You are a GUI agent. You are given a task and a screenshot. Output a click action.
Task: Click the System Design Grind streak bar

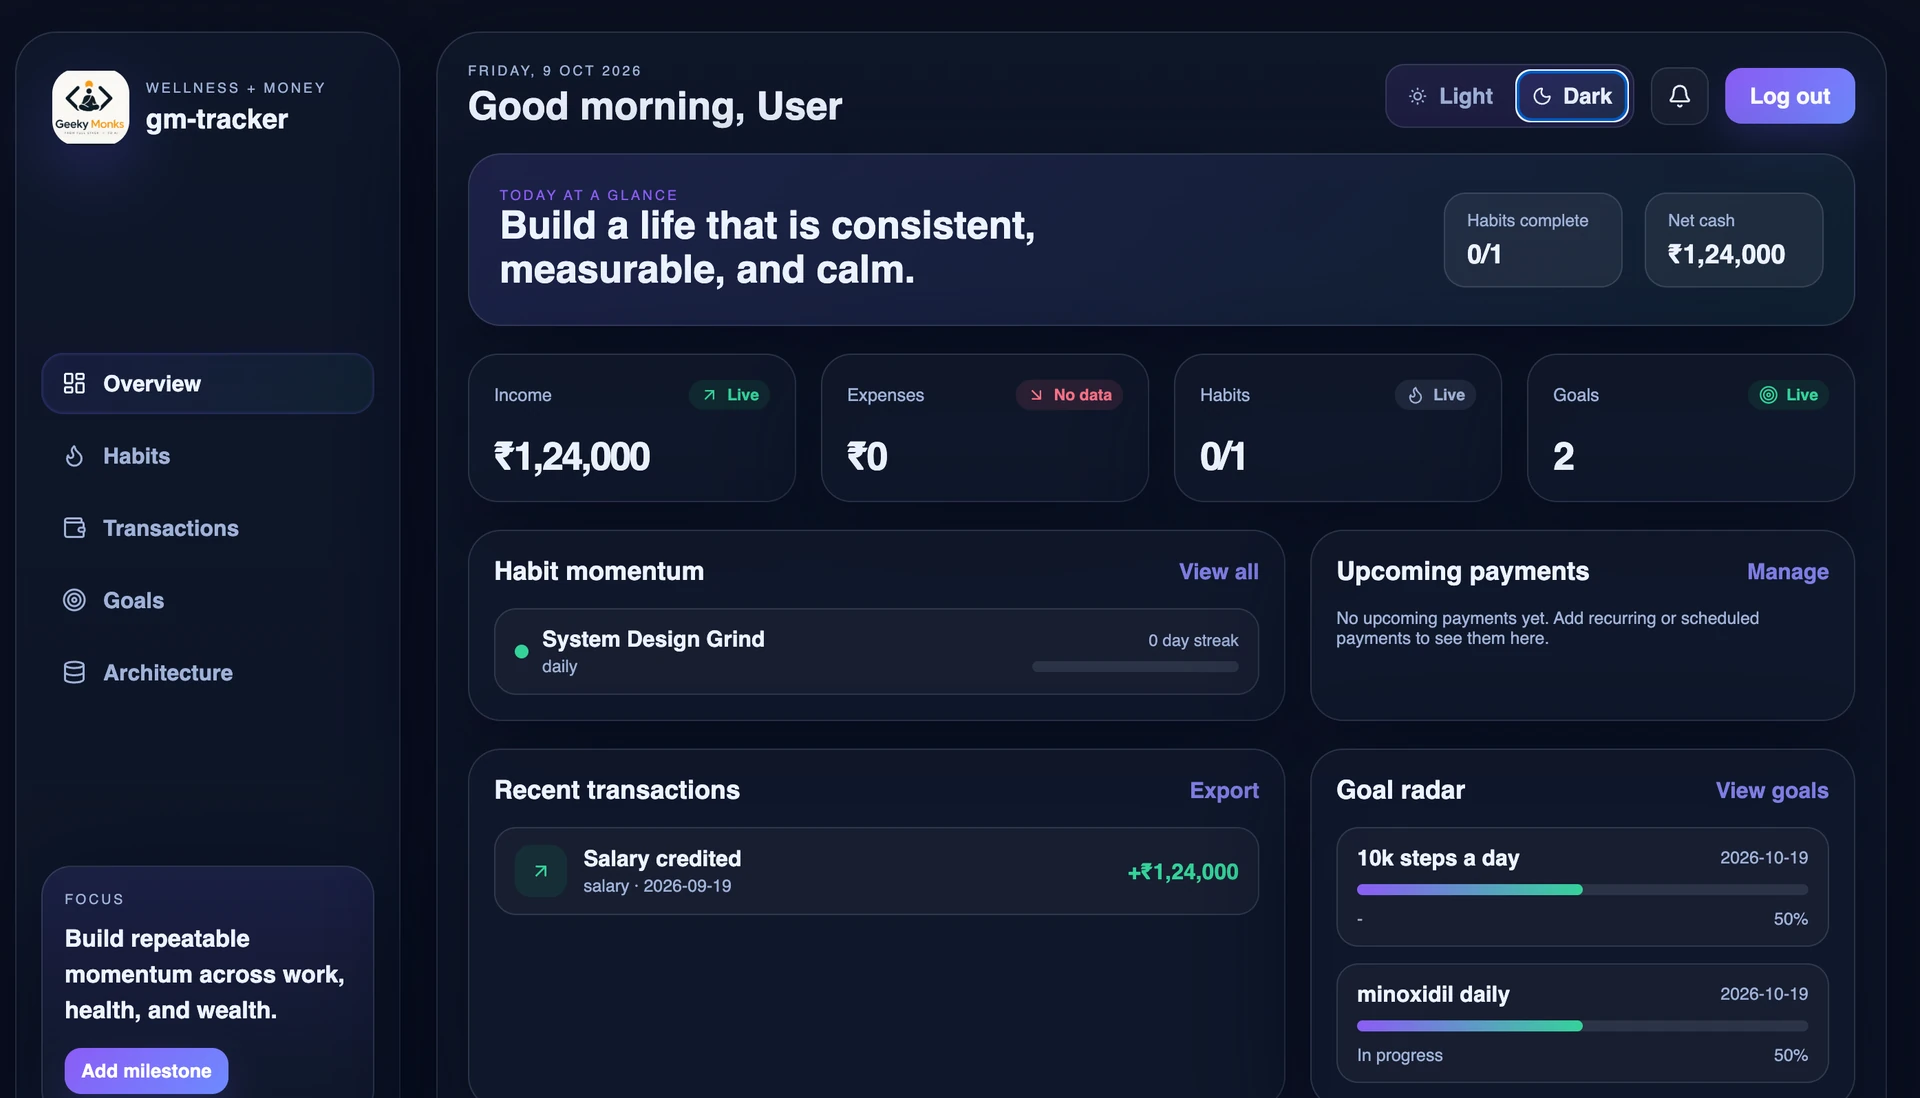pyautogui.click(x=1135, y=666)
